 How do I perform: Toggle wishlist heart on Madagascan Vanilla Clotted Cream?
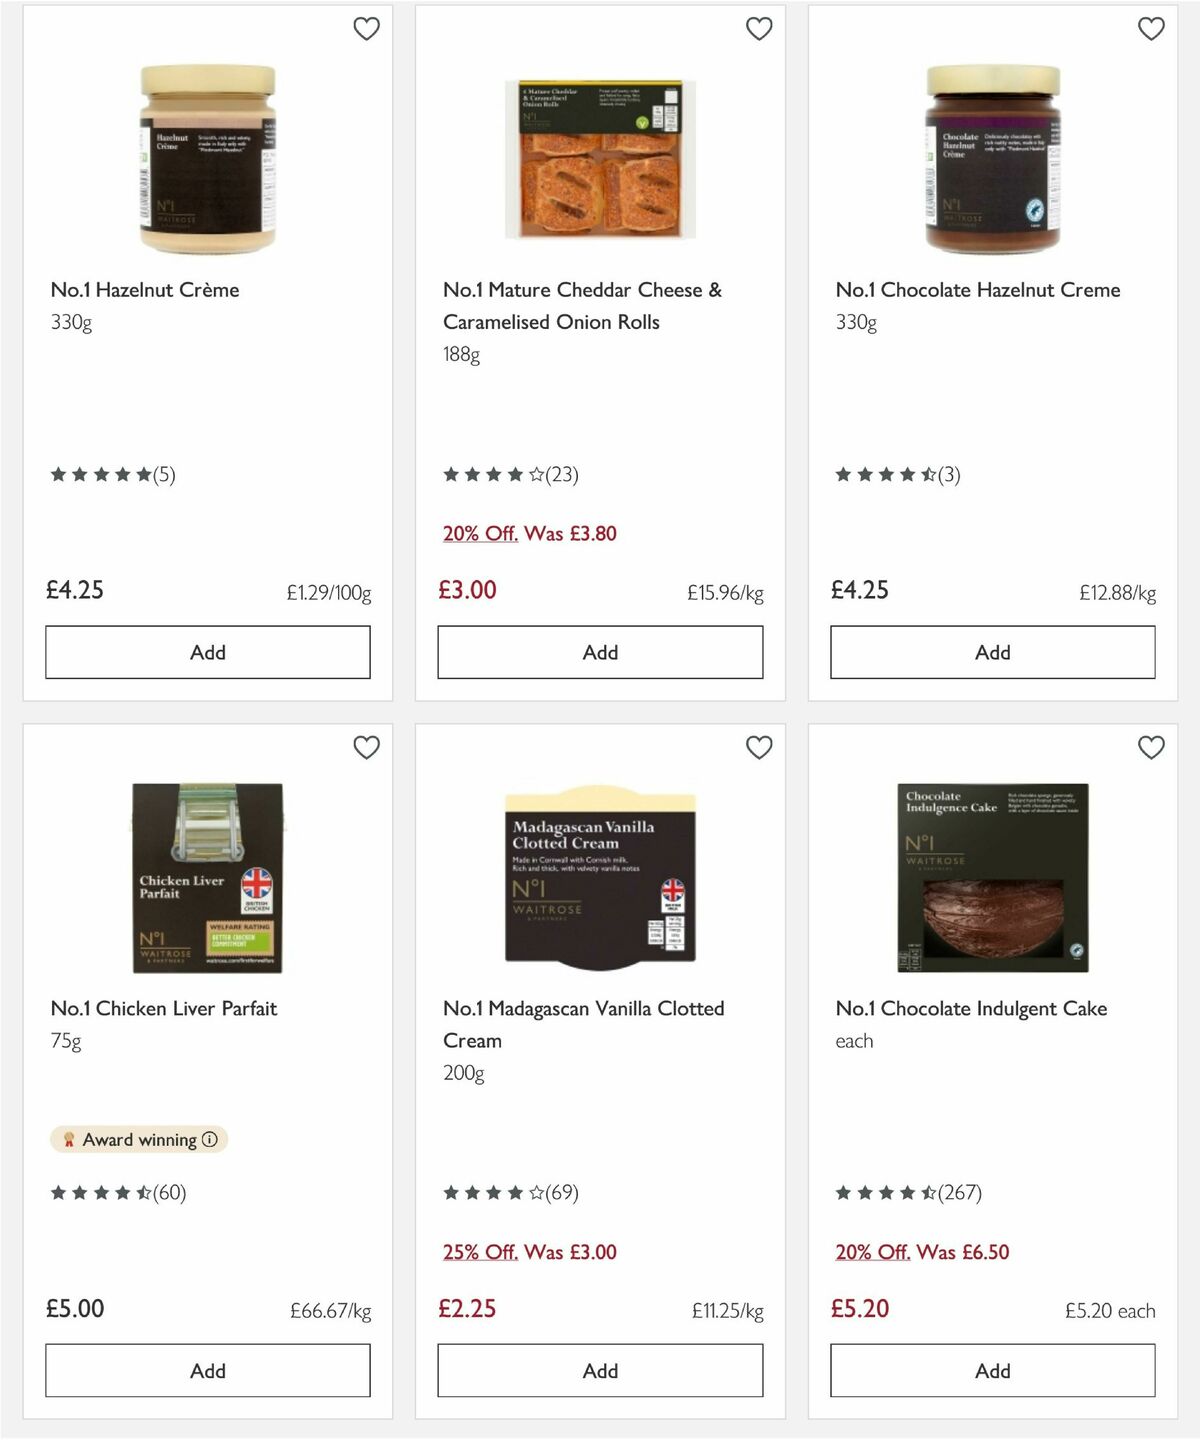759,746
